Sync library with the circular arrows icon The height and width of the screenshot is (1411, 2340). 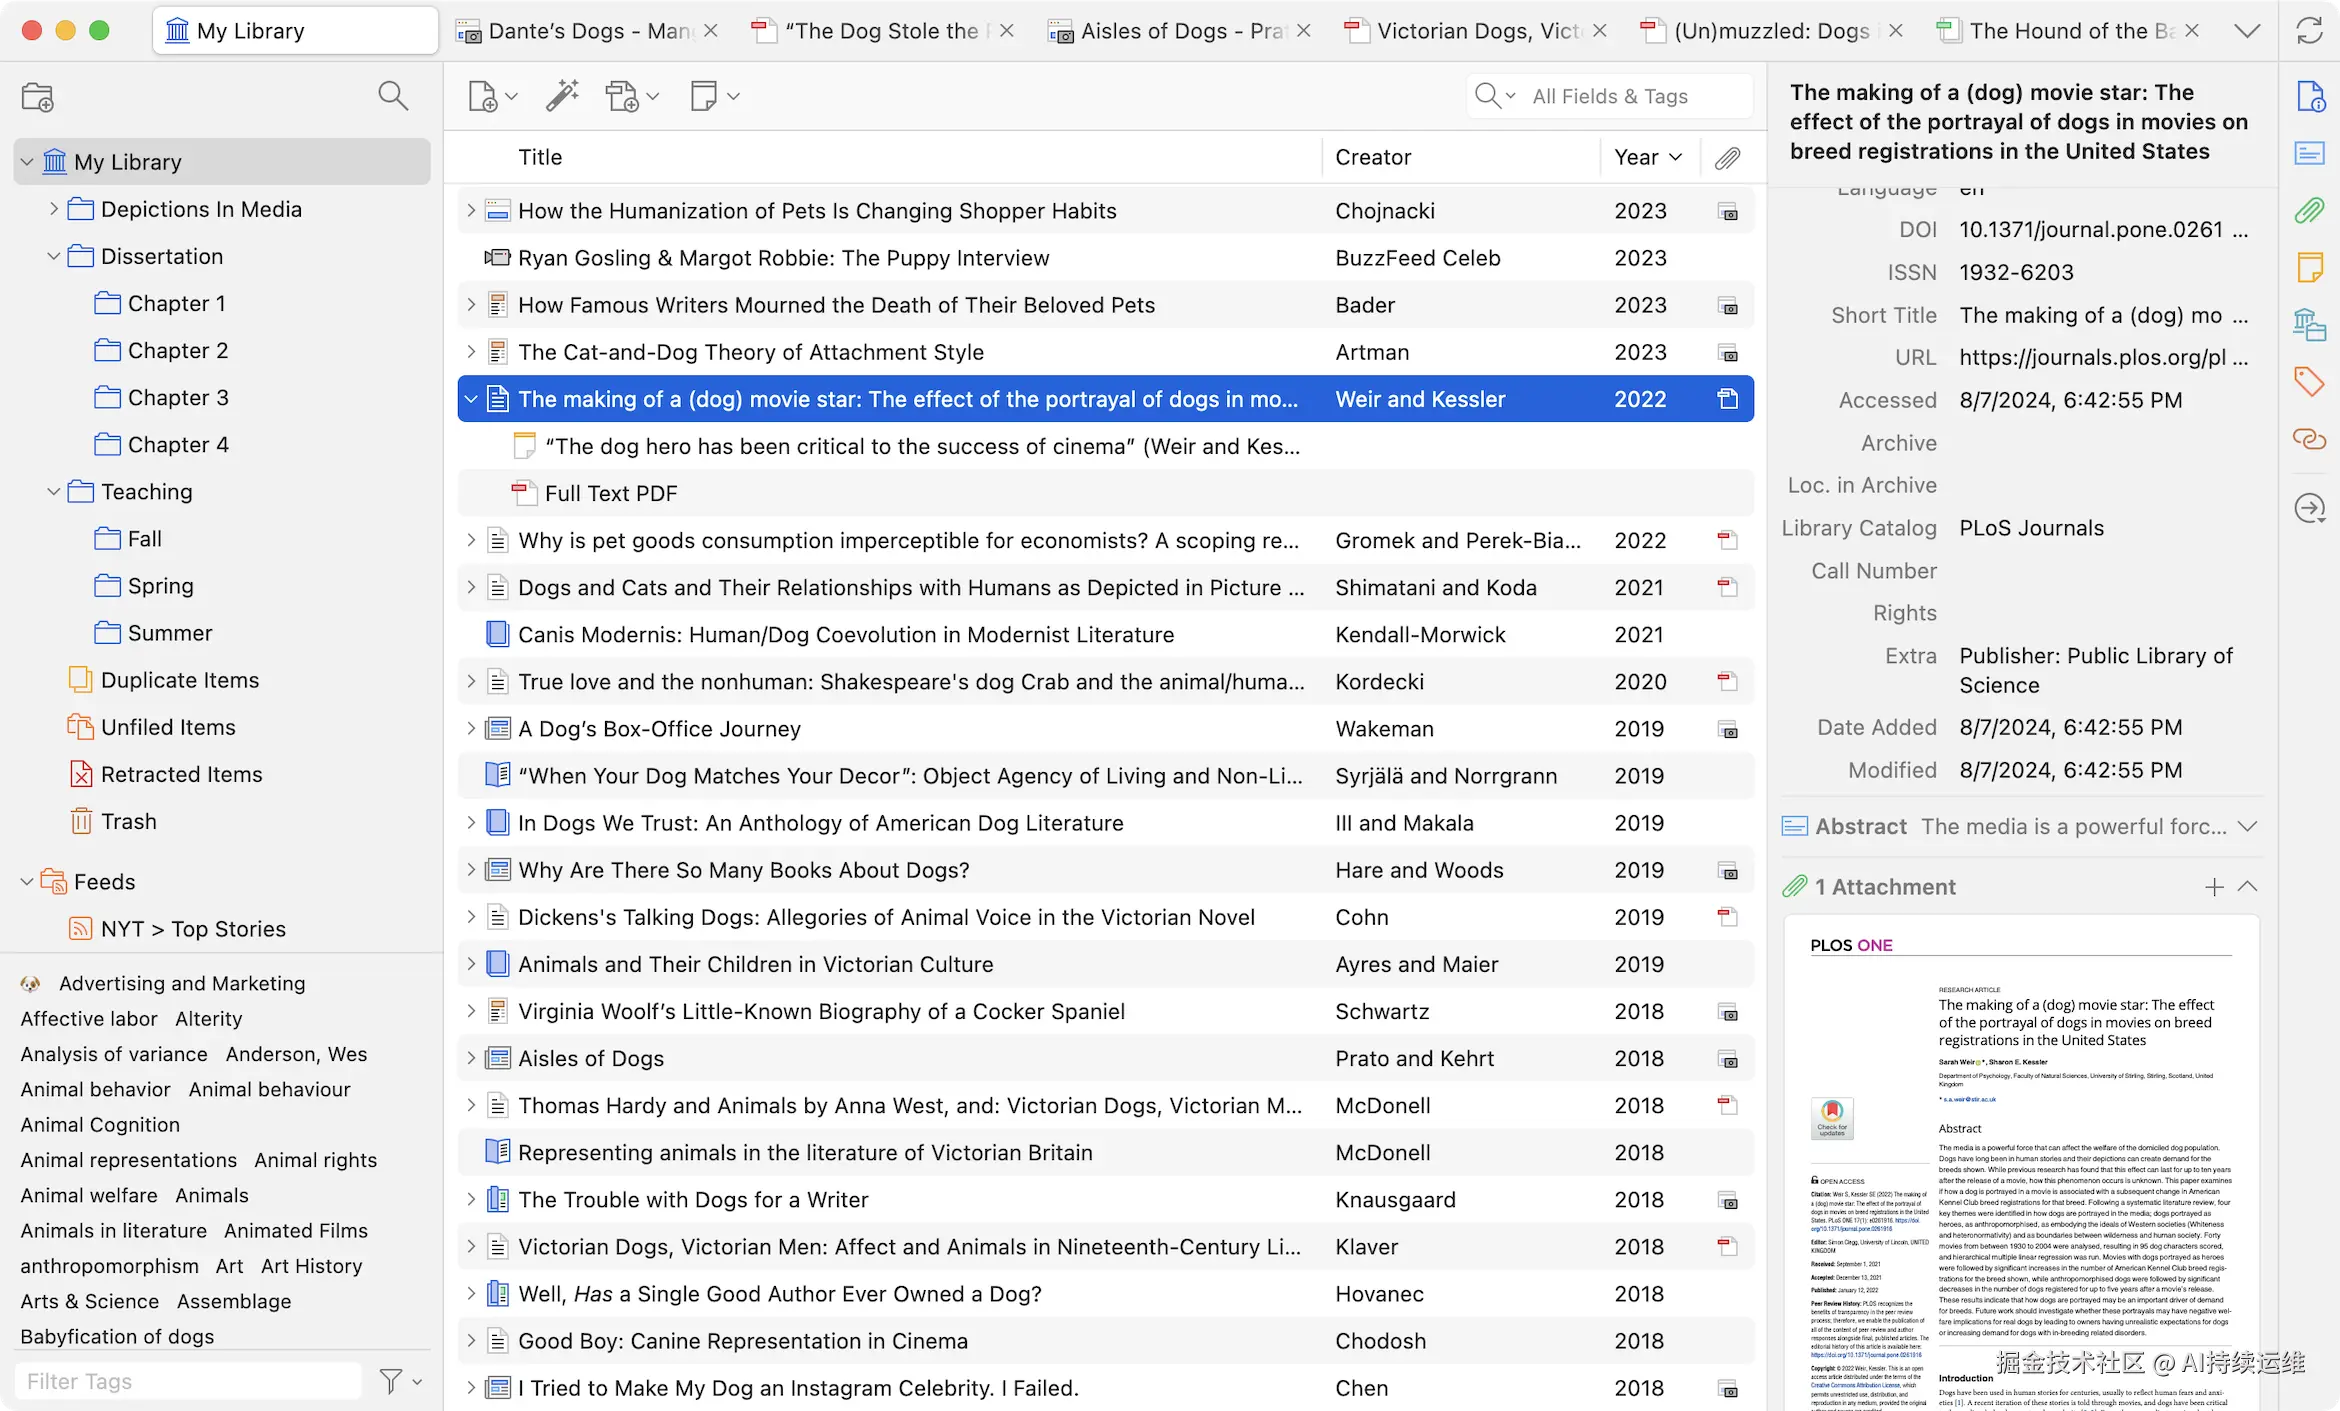(x=2310, y=30)
